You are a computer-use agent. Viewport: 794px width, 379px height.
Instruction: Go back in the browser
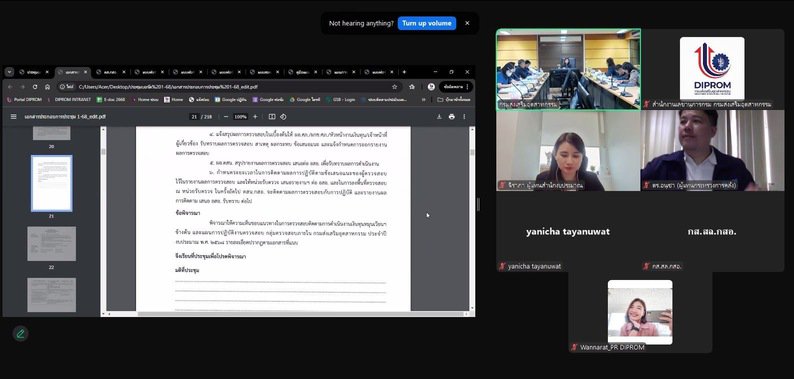tap(11, 87)
